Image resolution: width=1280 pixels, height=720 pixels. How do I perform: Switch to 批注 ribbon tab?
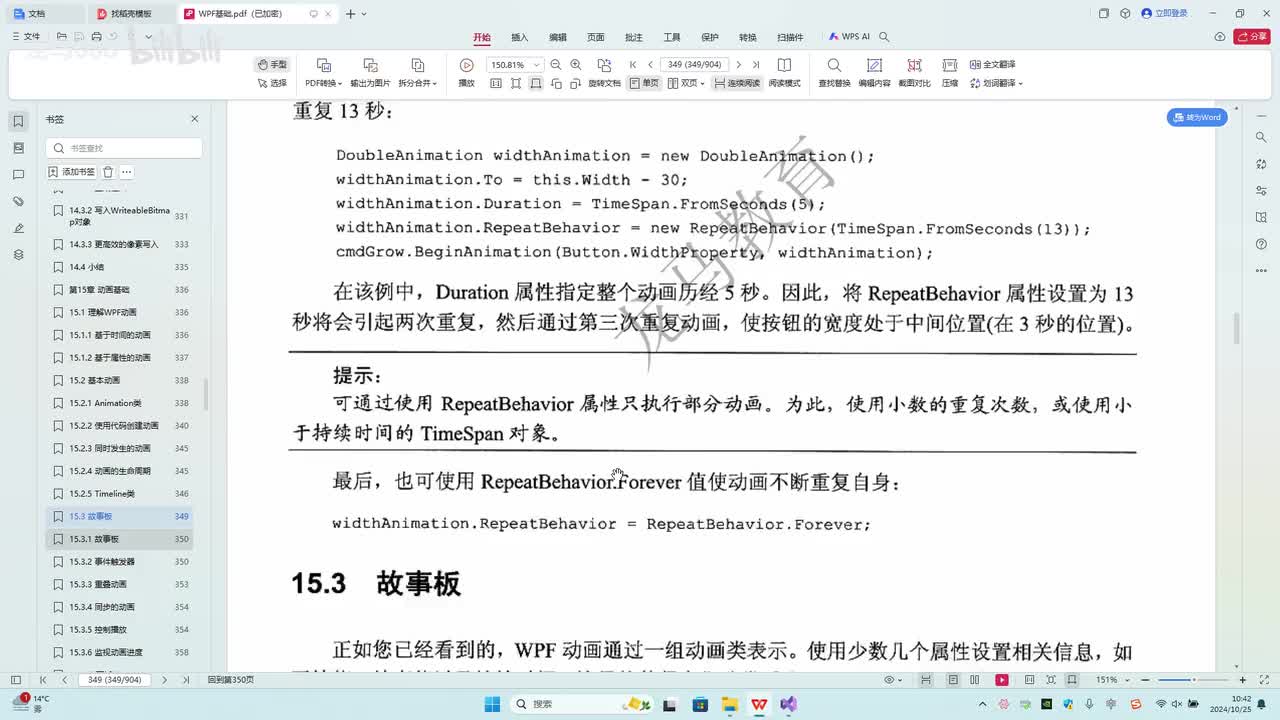634,37
